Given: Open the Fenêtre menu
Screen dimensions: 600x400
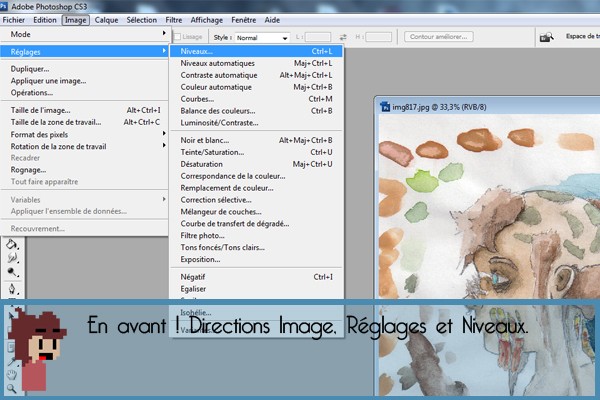Looking at the screenshot, I should tap(243, 20).
